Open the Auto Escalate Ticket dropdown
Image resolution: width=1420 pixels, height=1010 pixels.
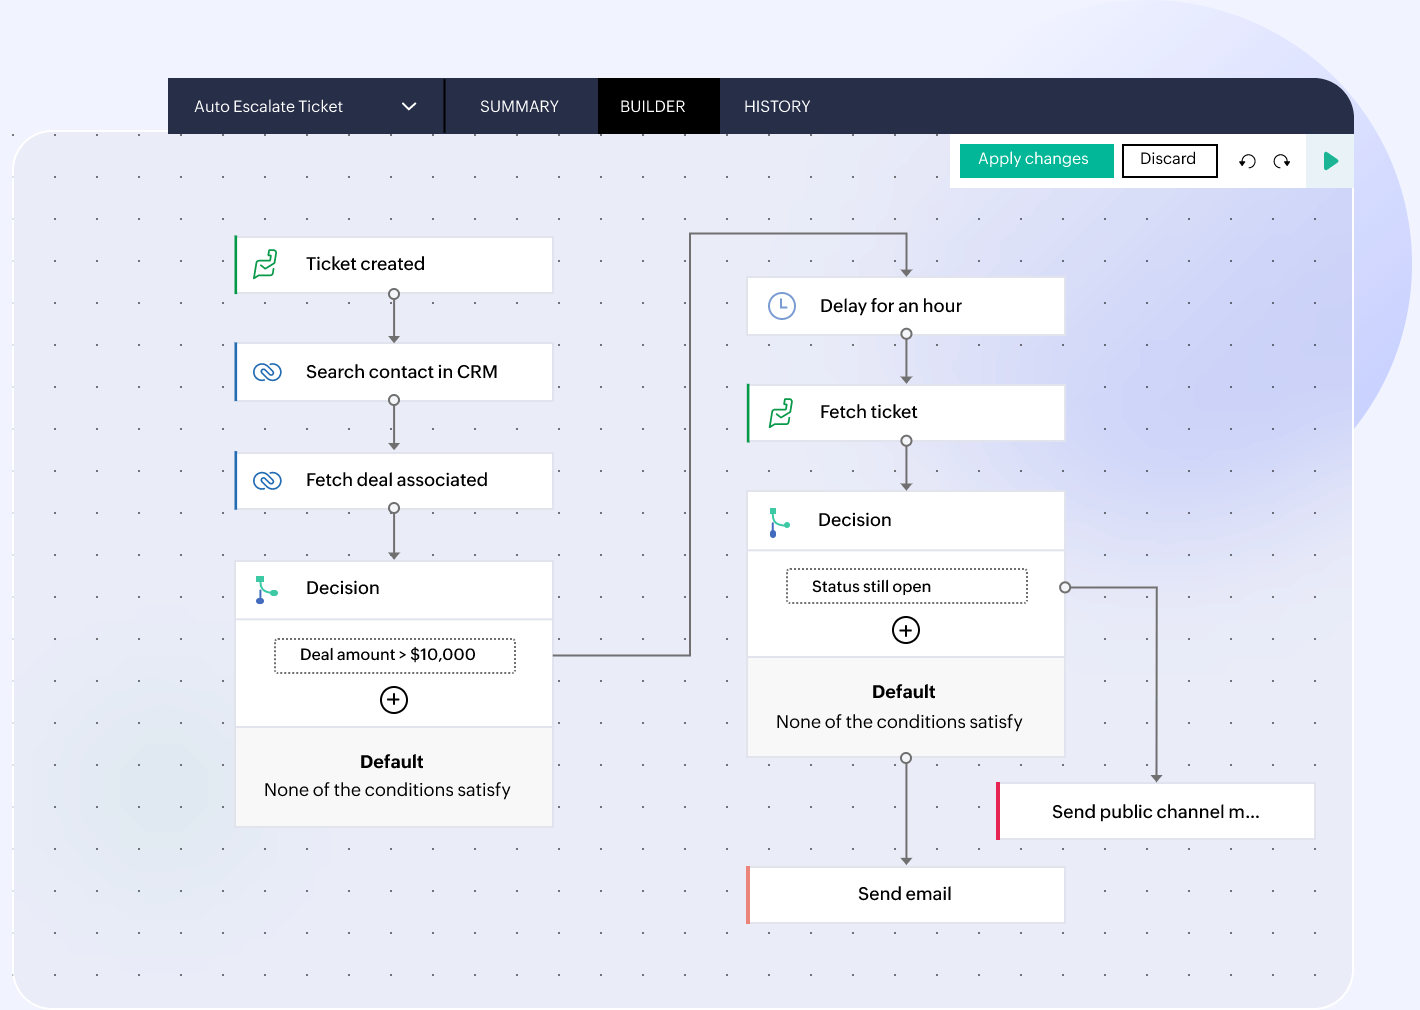click(408, 106)
